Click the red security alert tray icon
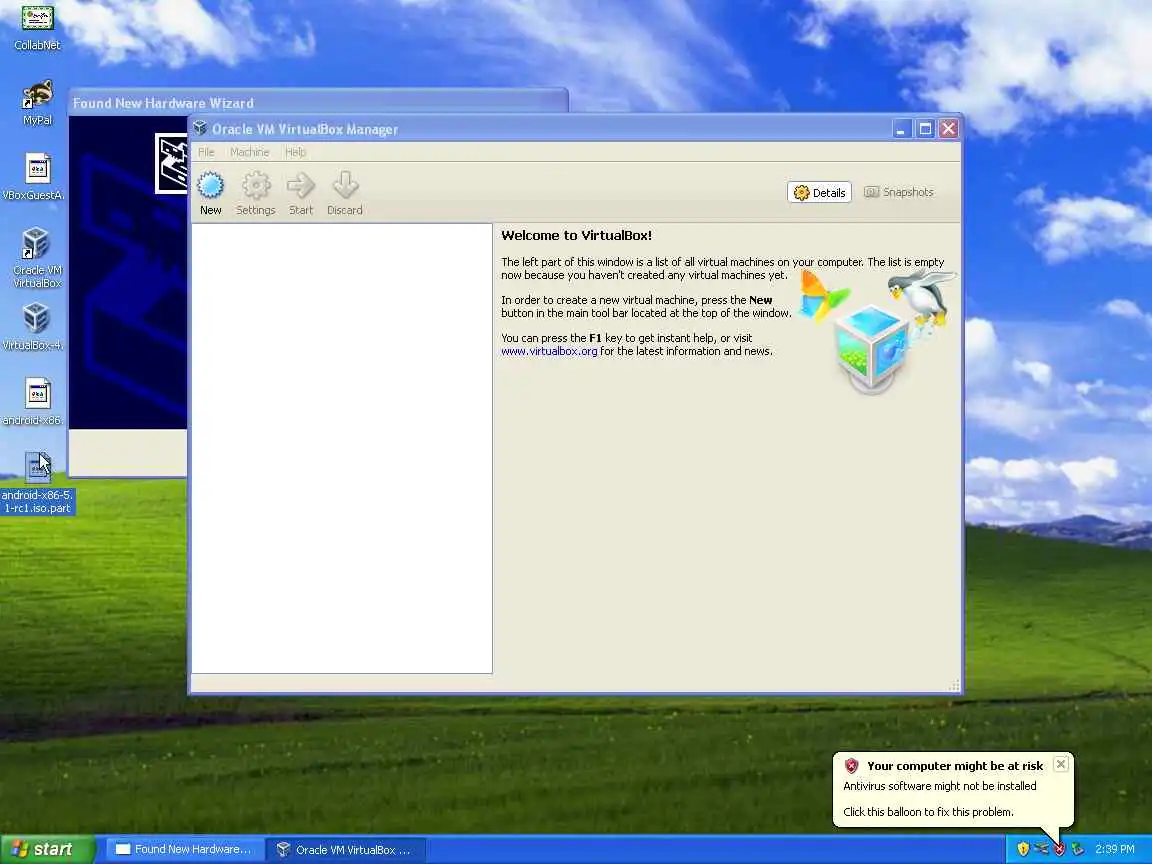This screenshot has width=1152, height=864. [x=1059, y=849]
